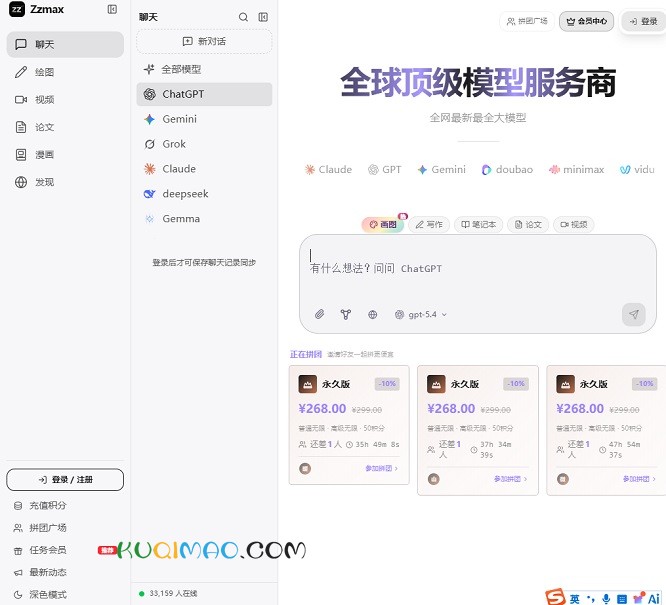Toggle web search globe icon in input
666x605 pixels.
point(373,314)
